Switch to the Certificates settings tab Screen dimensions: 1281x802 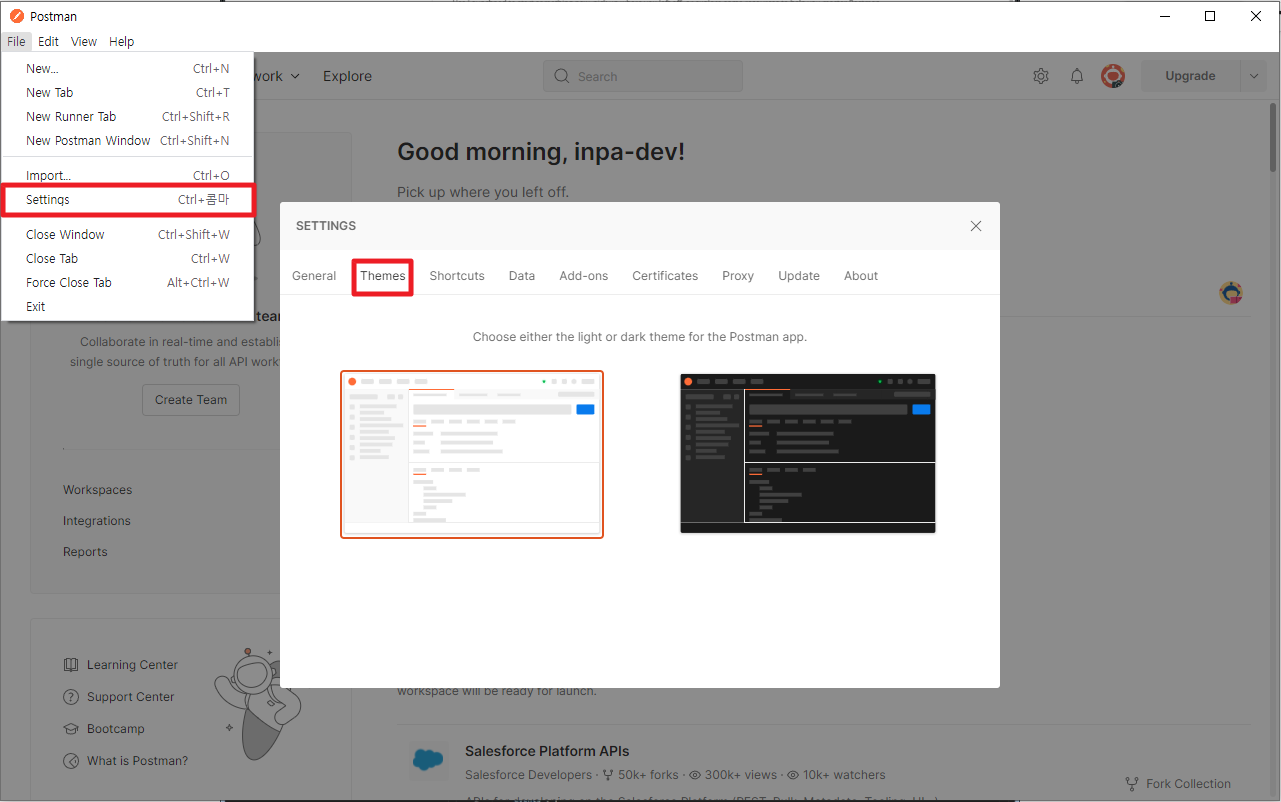point(665,276)
